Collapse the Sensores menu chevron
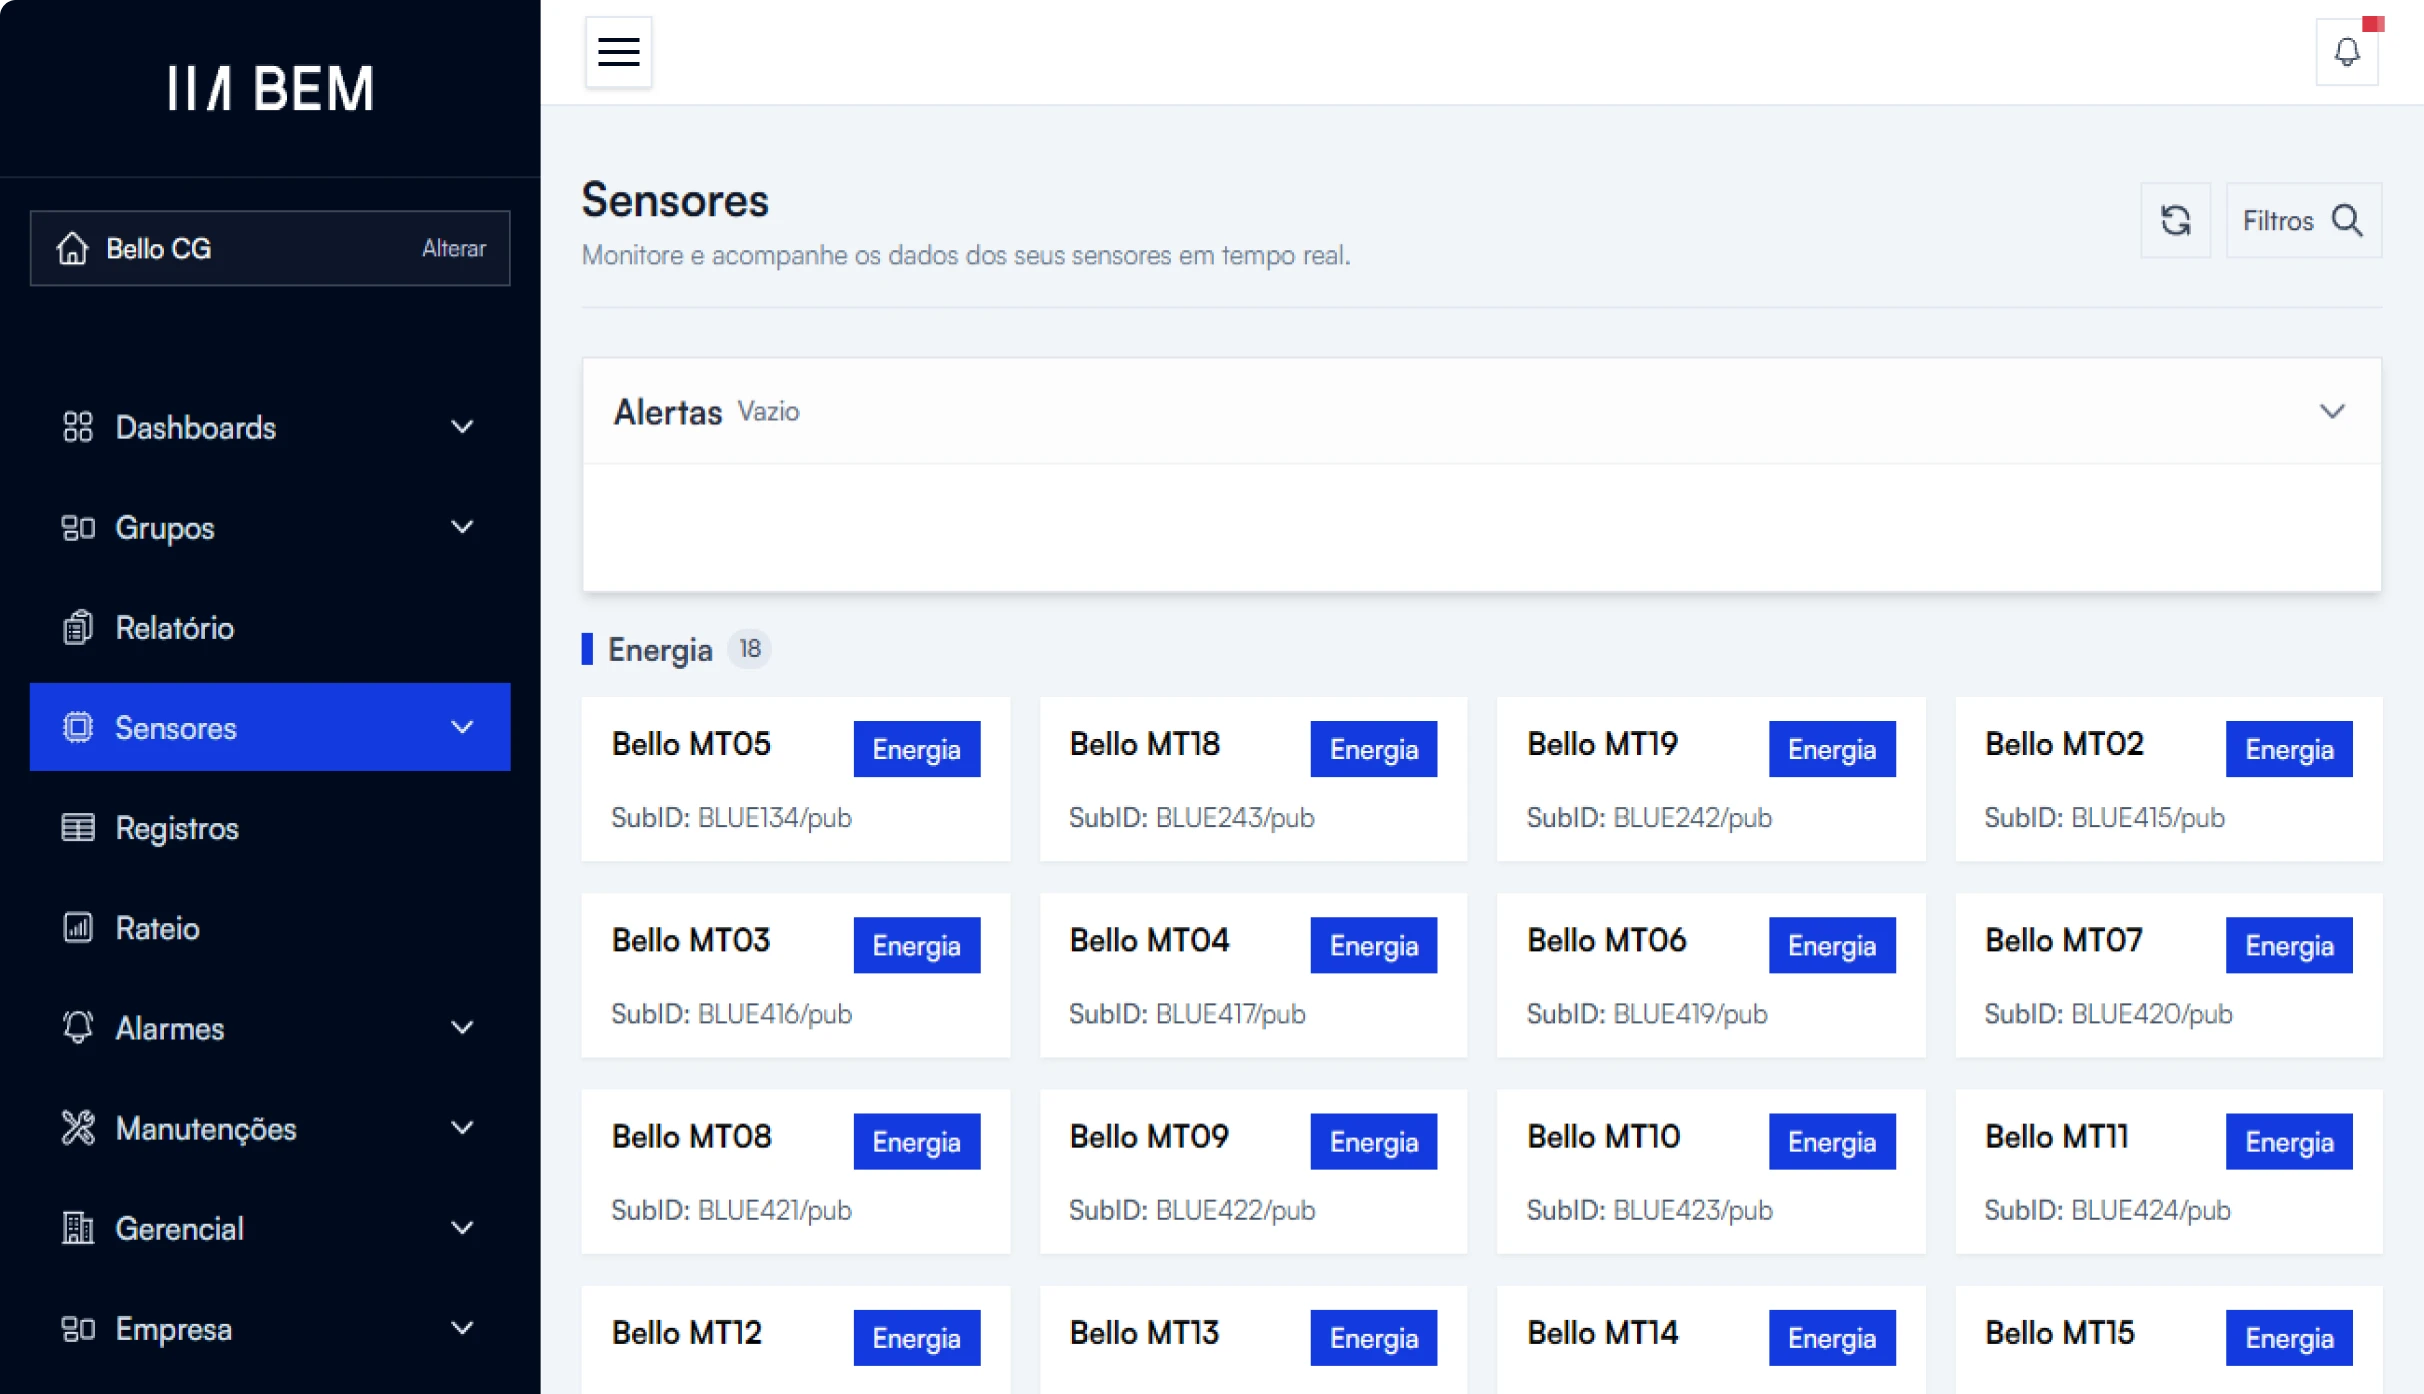The image size is (2424, 1394). click(462, 727)
